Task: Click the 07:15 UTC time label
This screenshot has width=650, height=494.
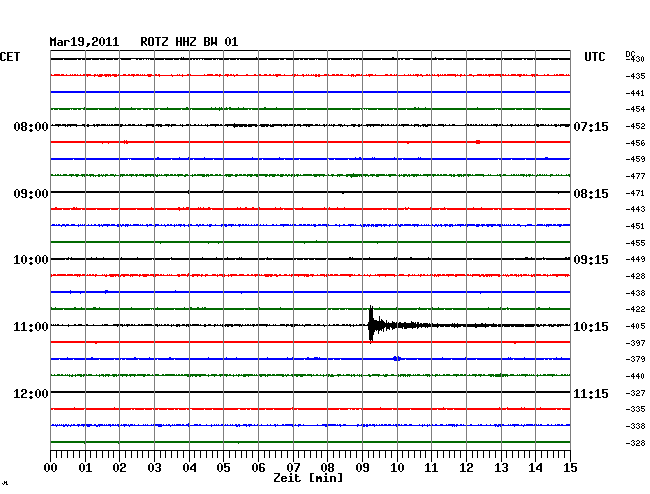Action: click(x=591, y=126)
